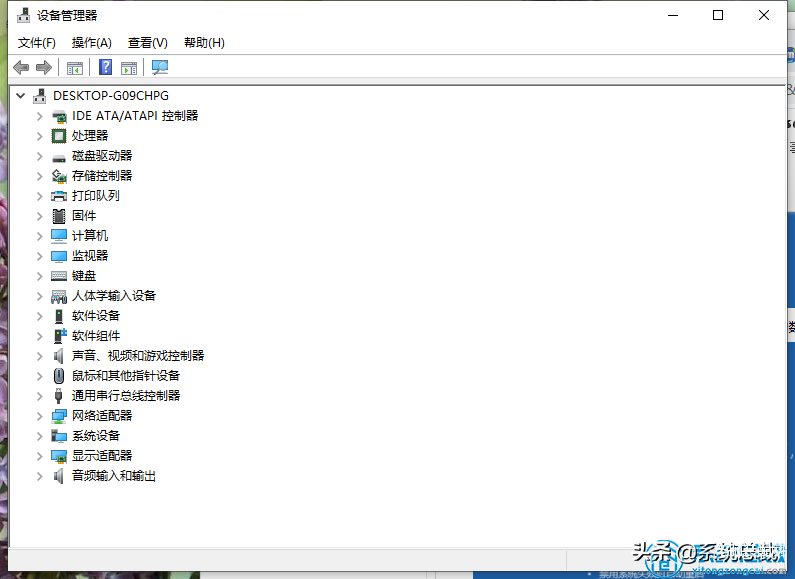Minimize the 设备管理器 window
The height and width of the screenshot is (579, 795).
pos(673,15)
